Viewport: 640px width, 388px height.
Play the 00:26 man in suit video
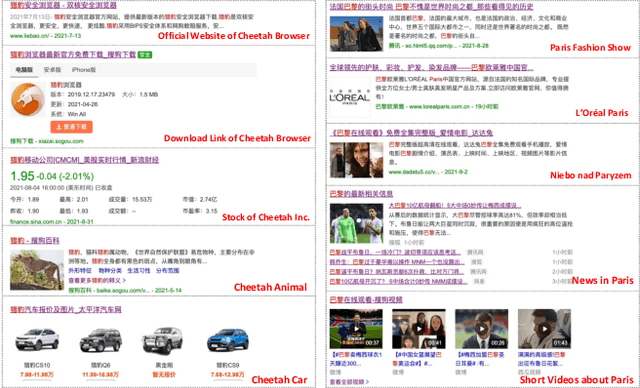[x=482, y=328]
